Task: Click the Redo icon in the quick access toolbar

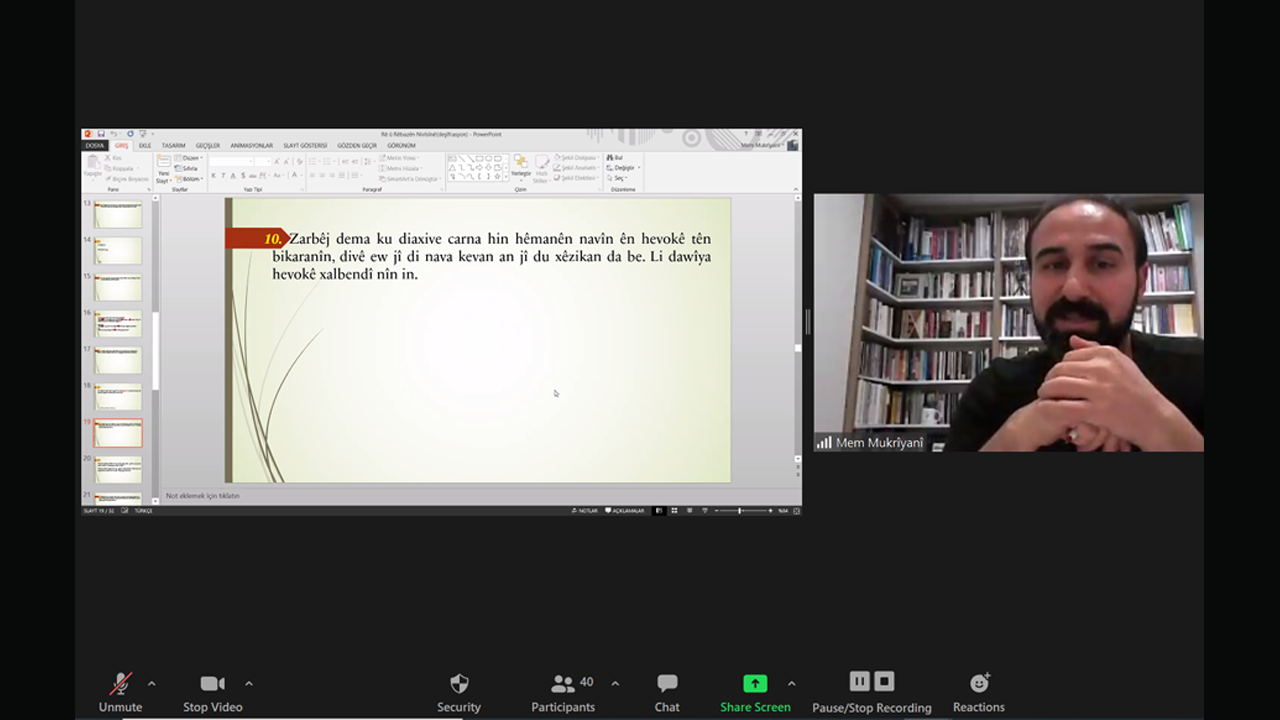Action: (130, 133)
